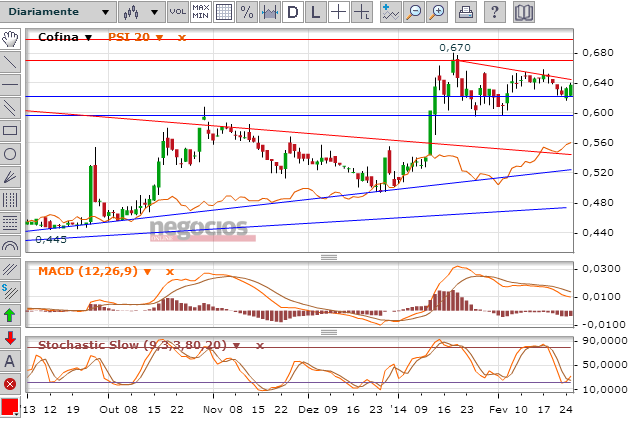Toggle the chart grid button
Screen dimensions: 634x425
(224, 12)
